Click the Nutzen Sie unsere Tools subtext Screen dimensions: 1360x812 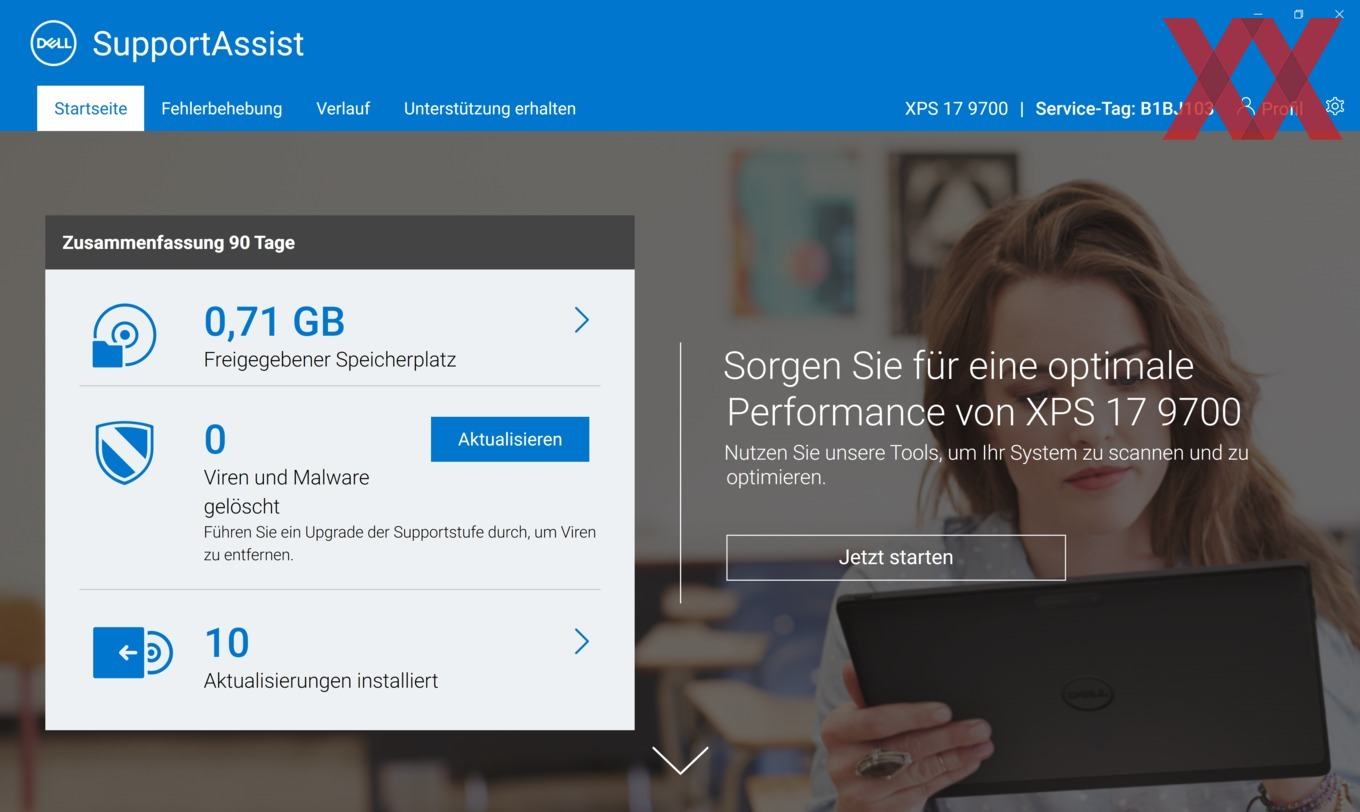coord(986,465)
